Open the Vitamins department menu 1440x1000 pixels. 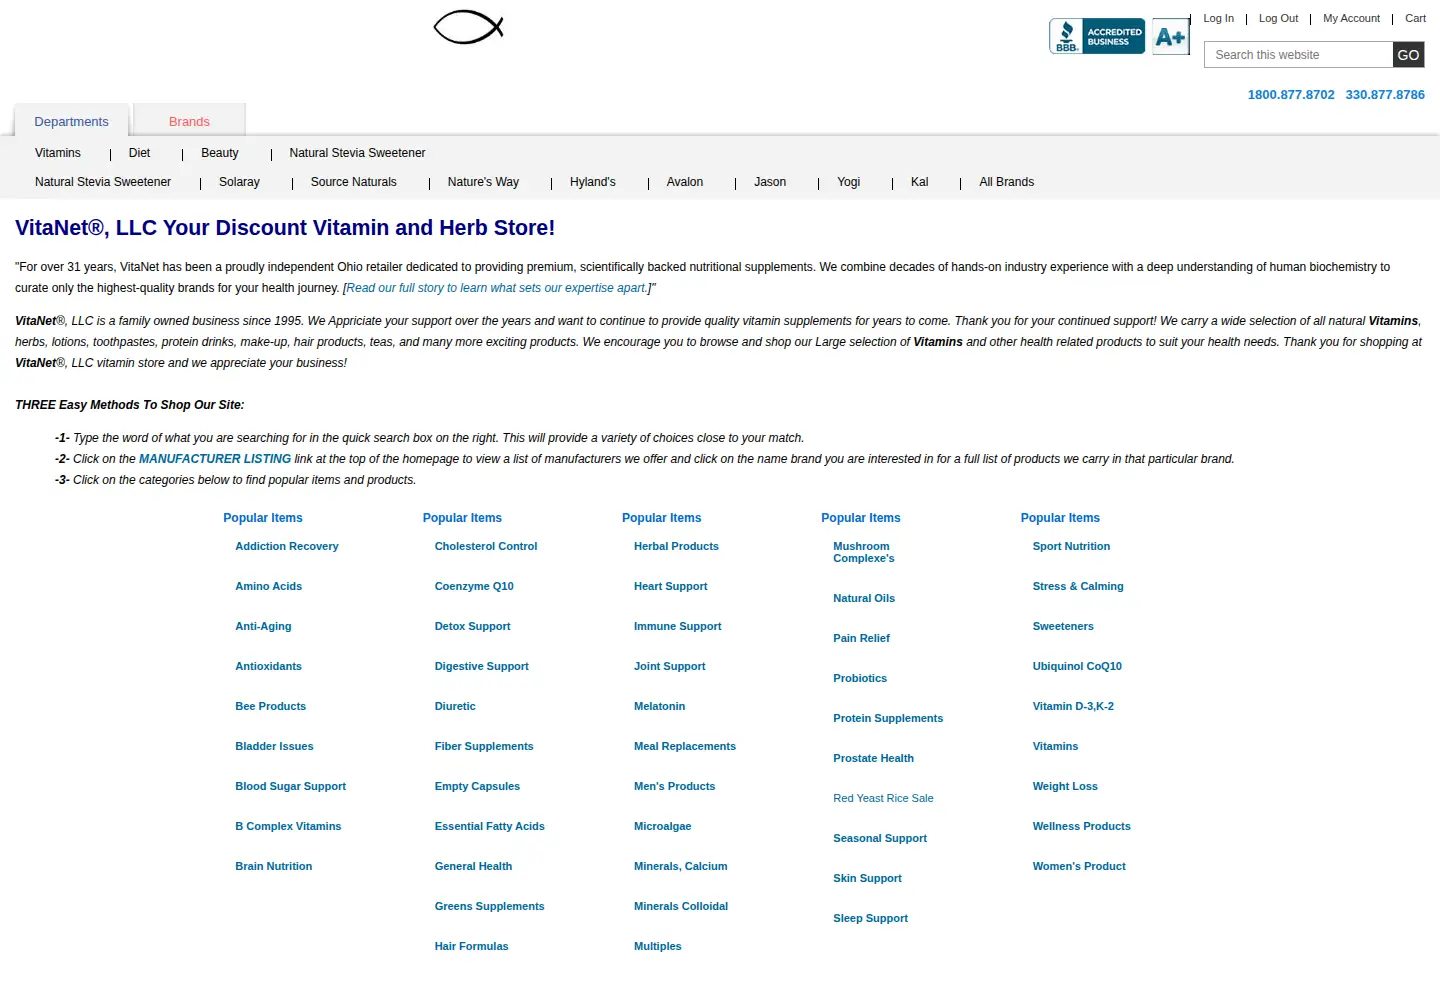pos(58,153)
